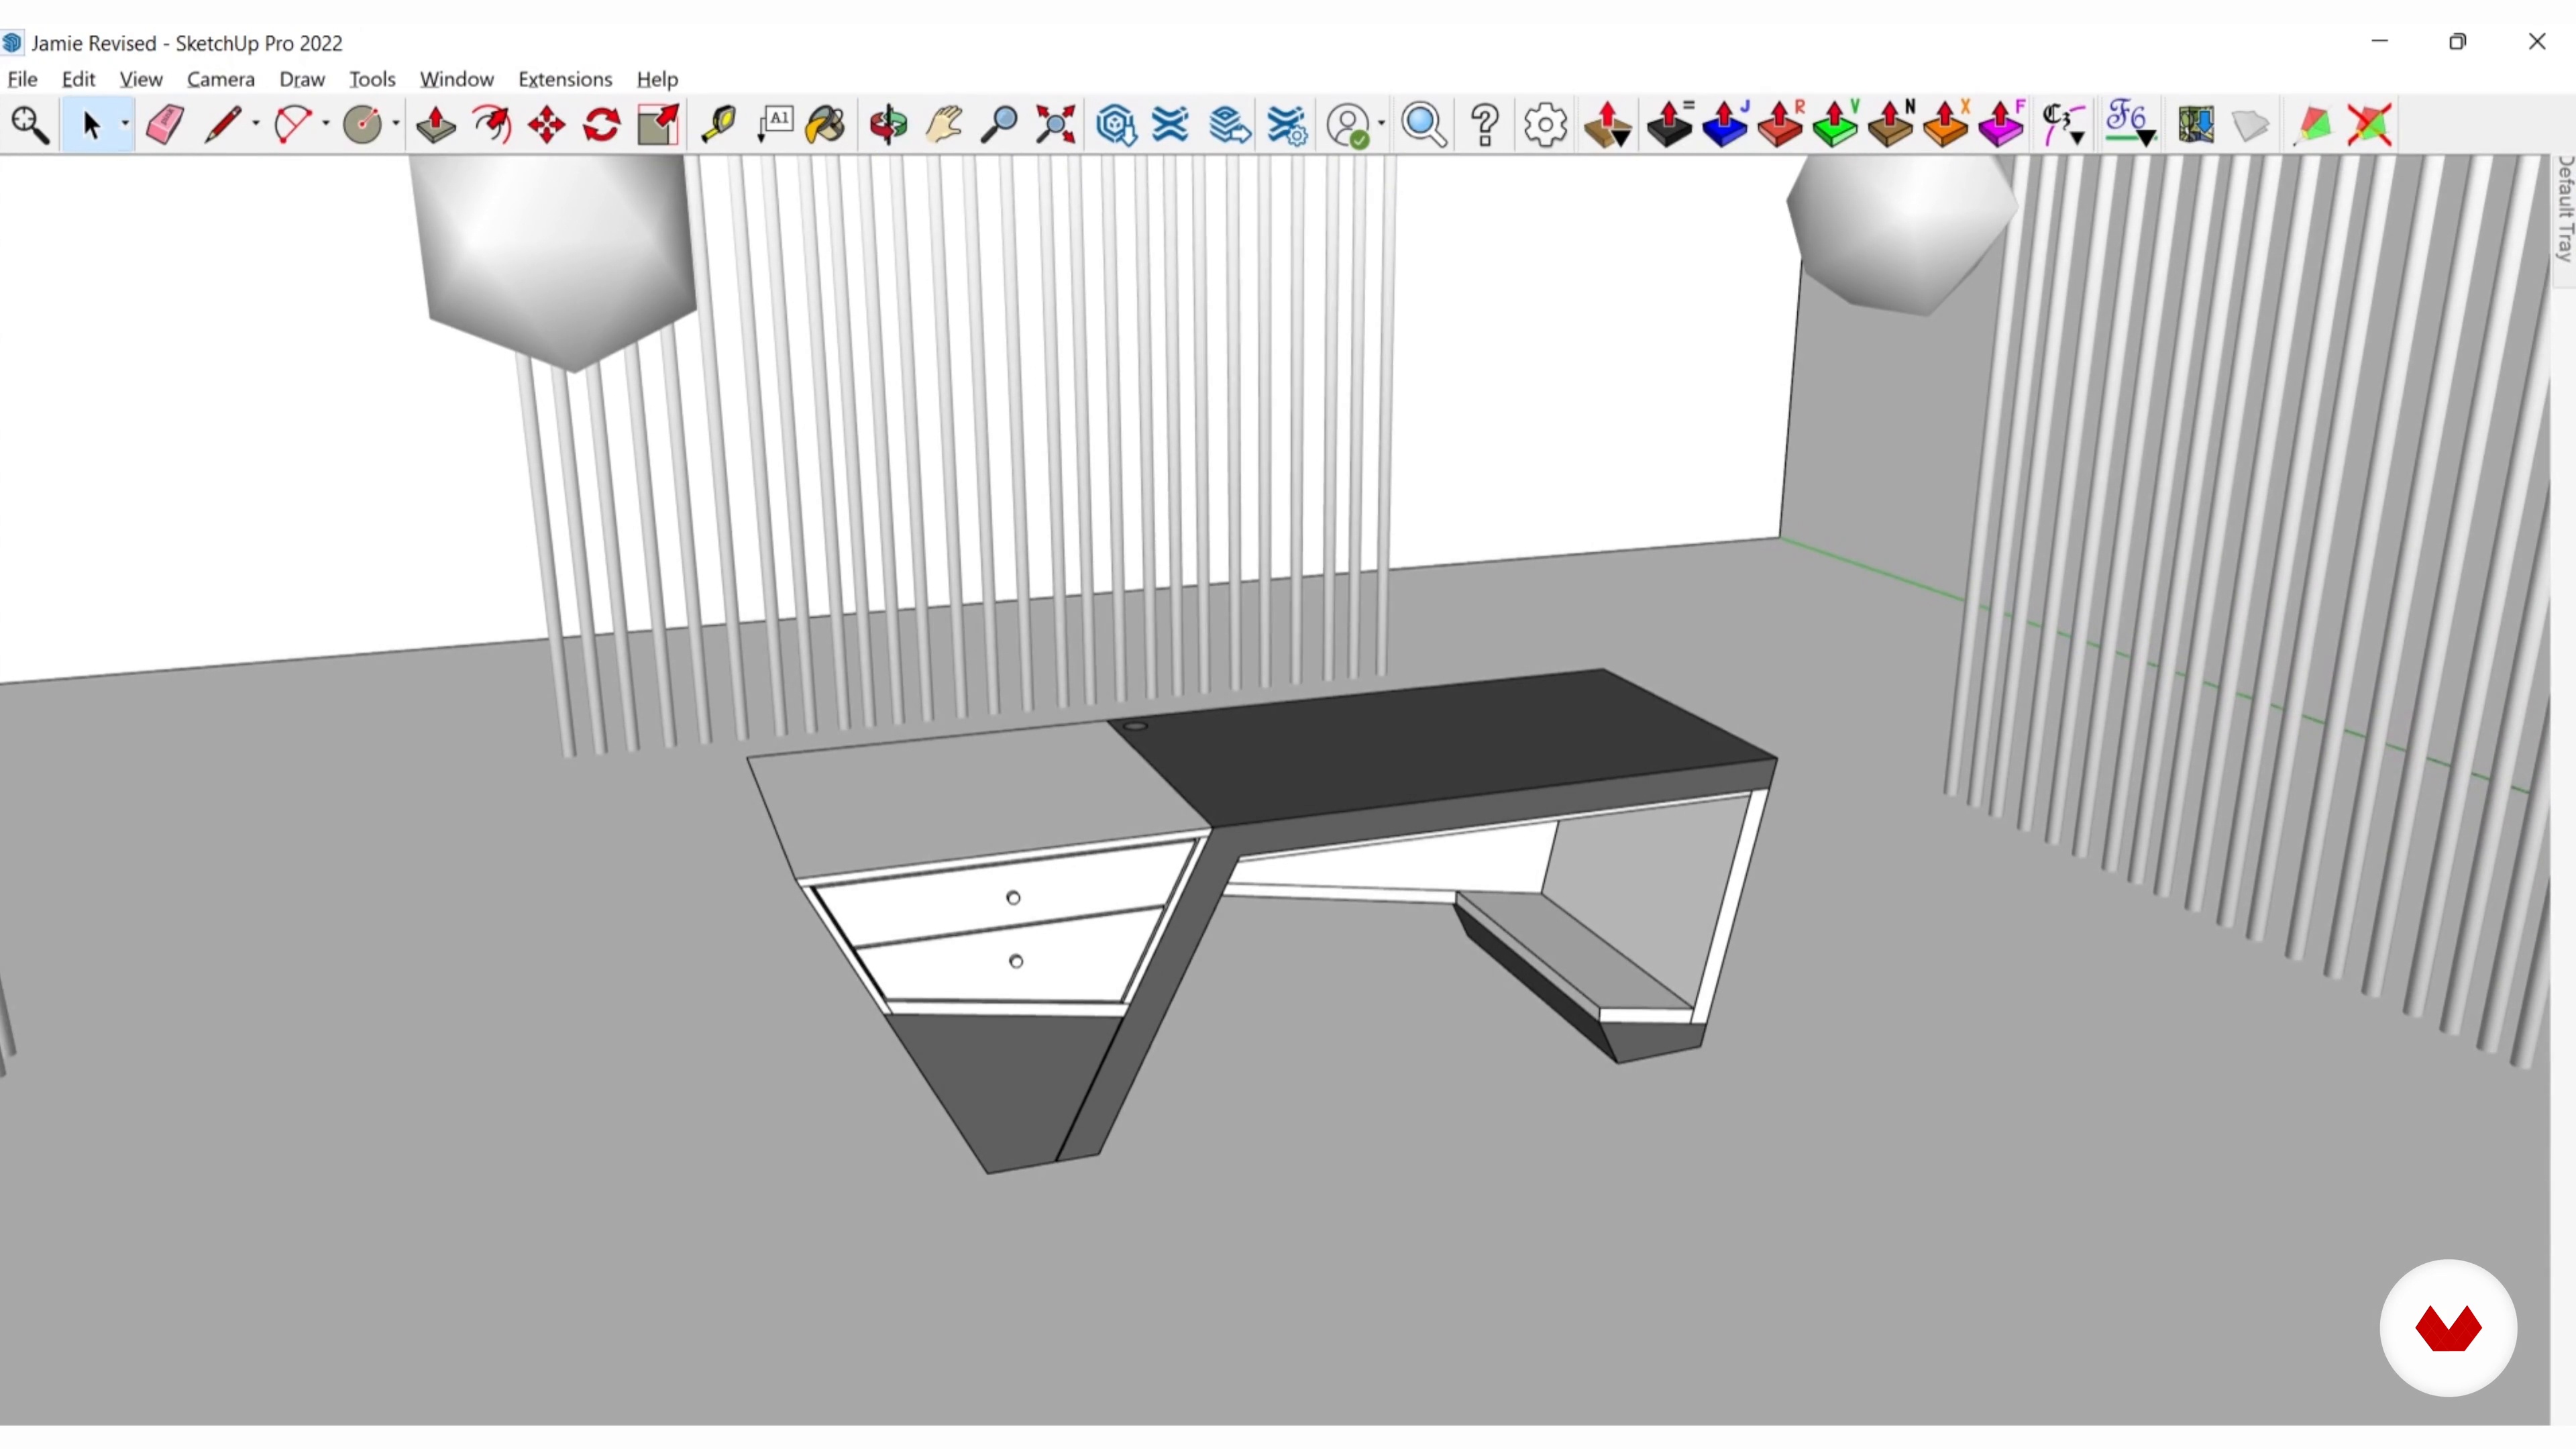This screenshot has height=1449, width=2576.
Task: Click the upper drawer knob on desk
Action: click(x=1013, y=898)
